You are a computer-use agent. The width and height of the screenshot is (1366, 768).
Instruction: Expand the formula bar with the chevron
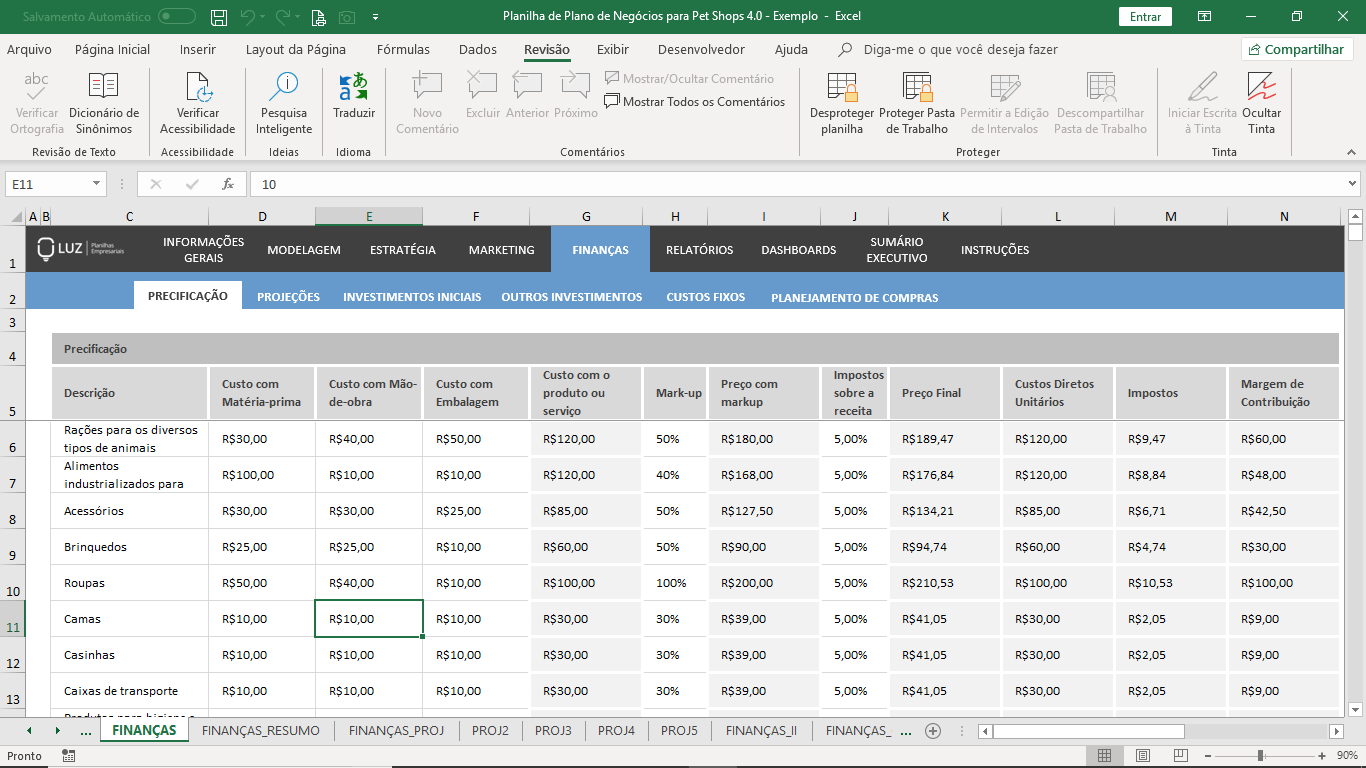click(1353, 184)
